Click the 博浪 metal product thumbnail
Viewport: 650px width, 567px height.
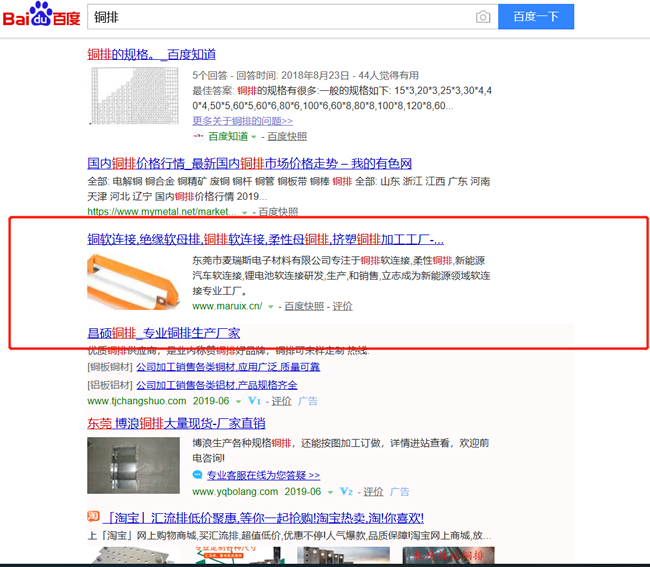pos(133,465)
